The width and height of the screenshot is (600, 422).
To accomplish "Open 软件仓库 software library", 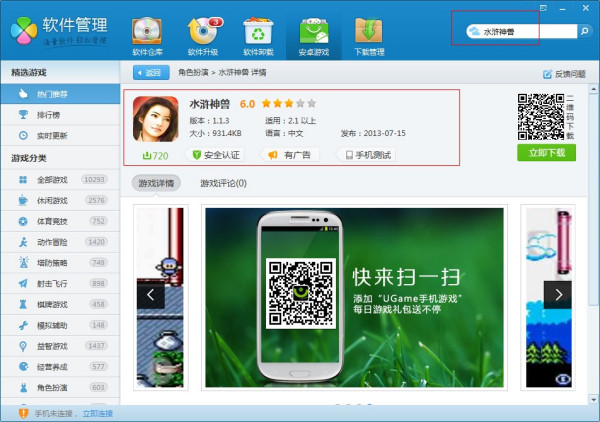I will tap(147, 37).
